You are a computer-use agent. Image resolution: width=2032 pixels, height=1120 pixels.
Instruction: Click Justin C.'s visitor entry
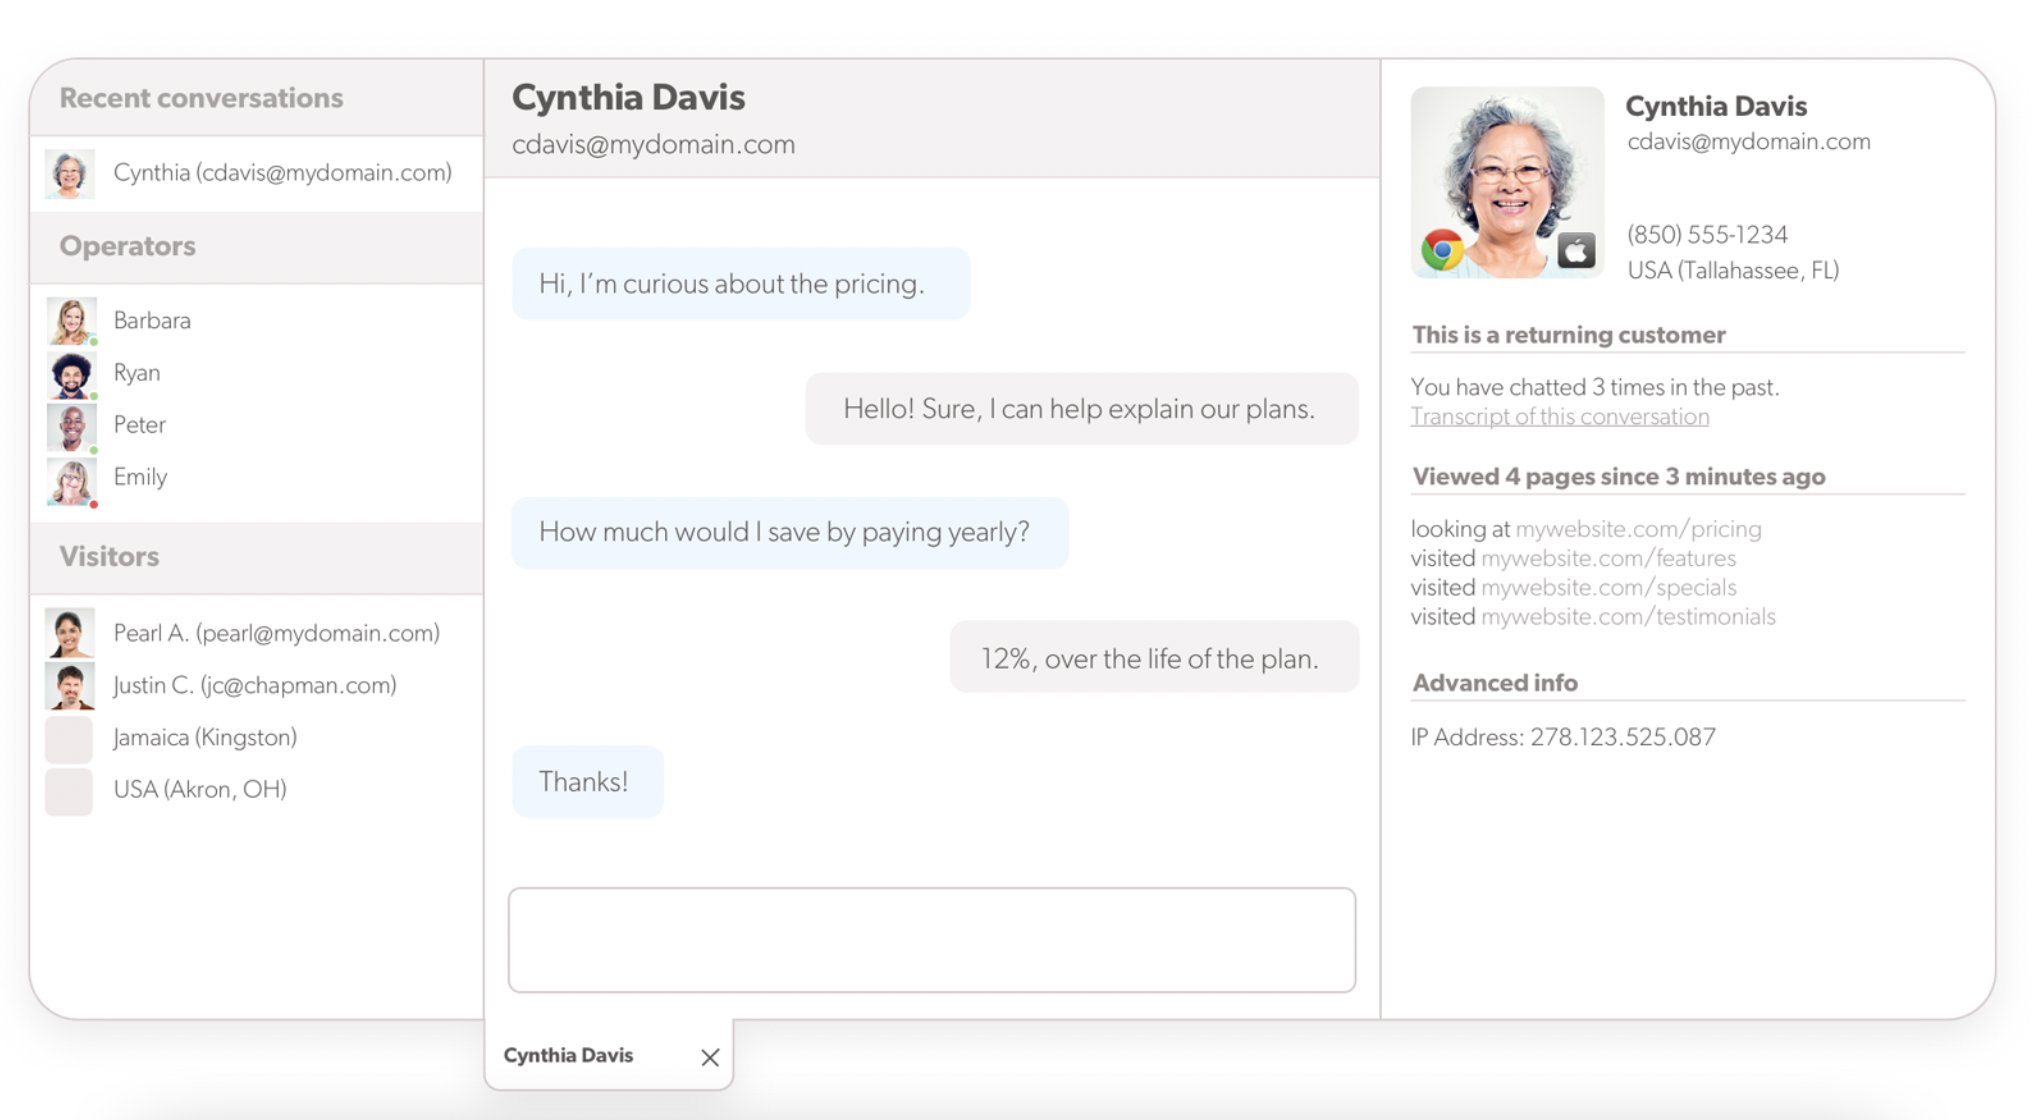tap(253, 684)
